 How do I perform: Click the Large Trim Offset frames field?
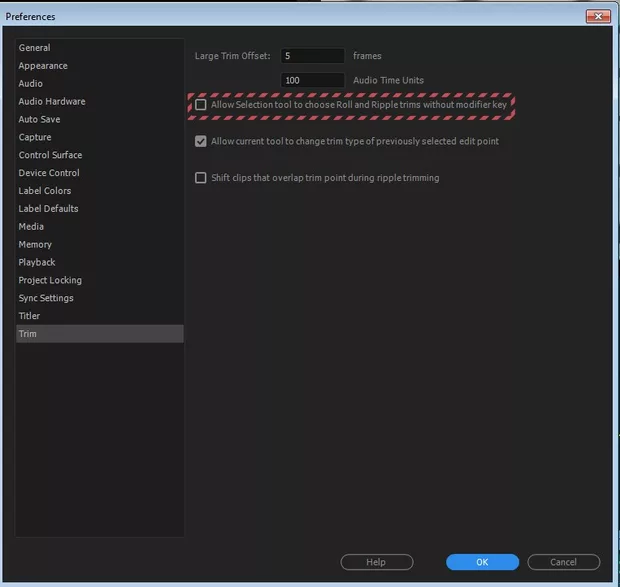[x=312, y=56]
